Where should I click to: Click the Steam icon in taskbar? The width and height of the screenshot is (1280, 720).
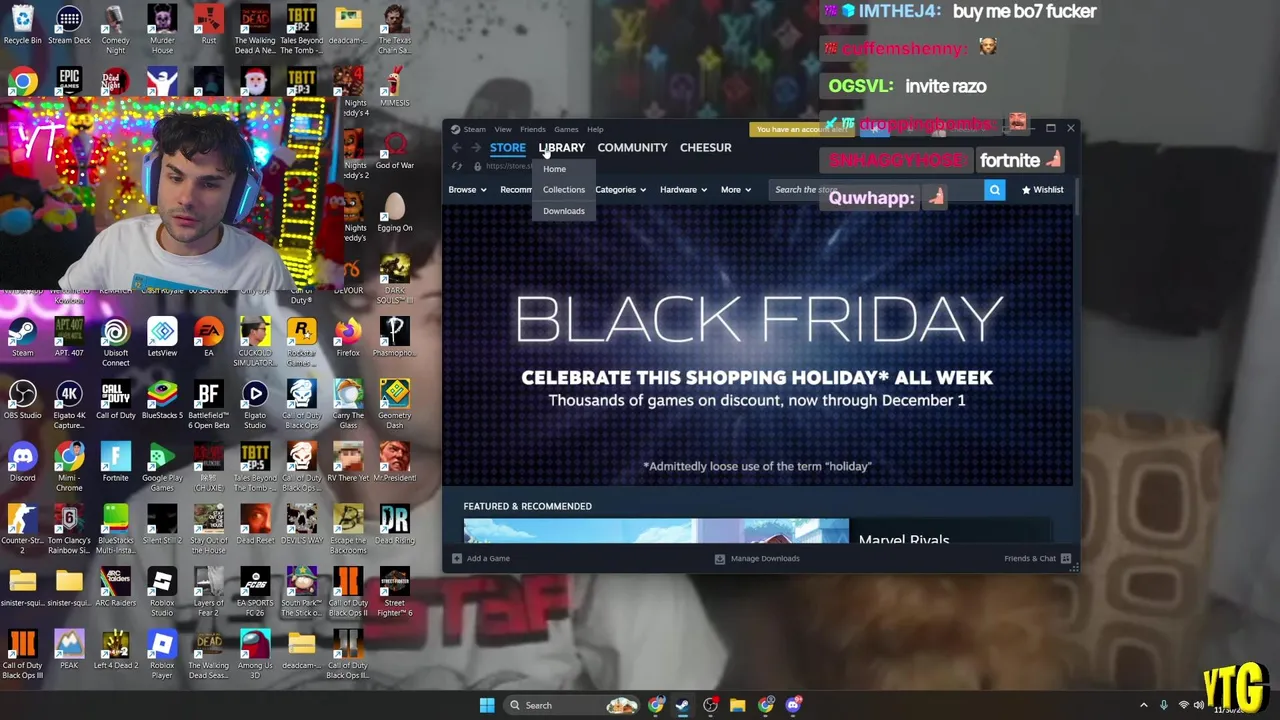pos(682,705)
